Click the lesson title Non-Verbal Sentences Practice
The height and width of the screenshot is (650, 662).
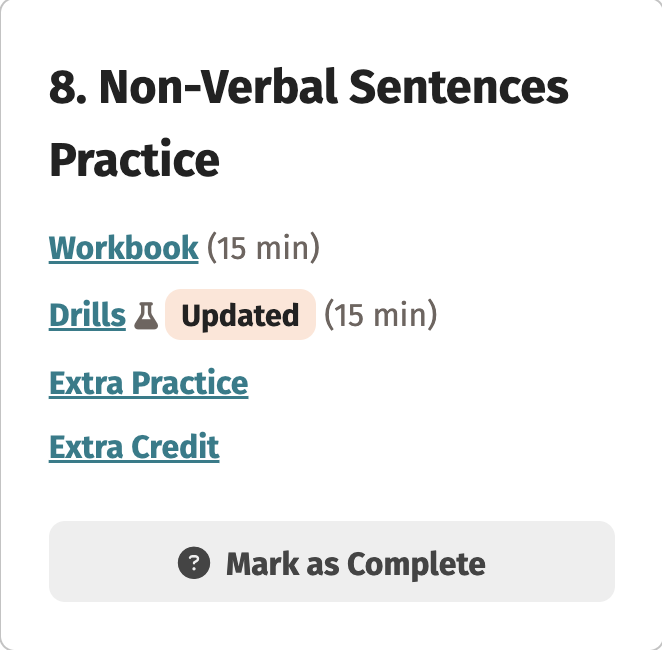(x=308, y=124)
